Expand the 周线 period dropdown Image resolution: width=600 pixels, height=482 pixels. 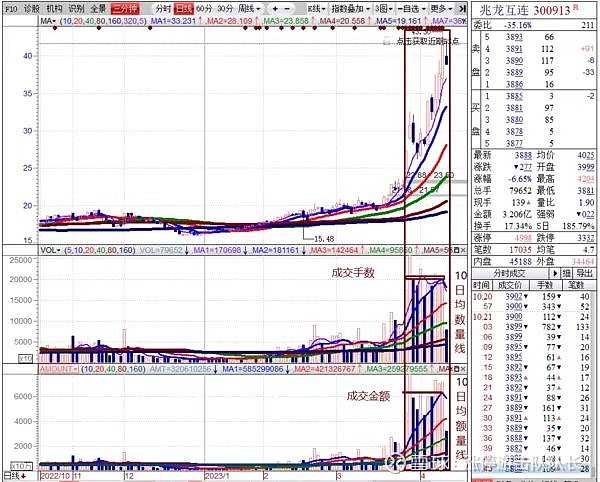tap(271, 7)
